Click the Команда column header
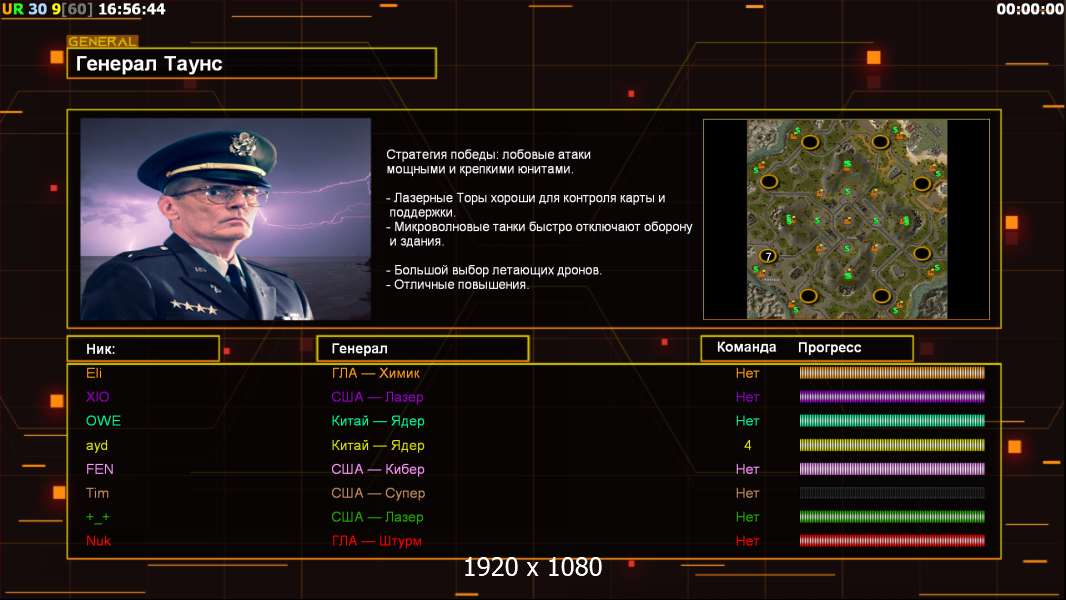Viewport: 1066px width, 600px height. tap(746, 347)
